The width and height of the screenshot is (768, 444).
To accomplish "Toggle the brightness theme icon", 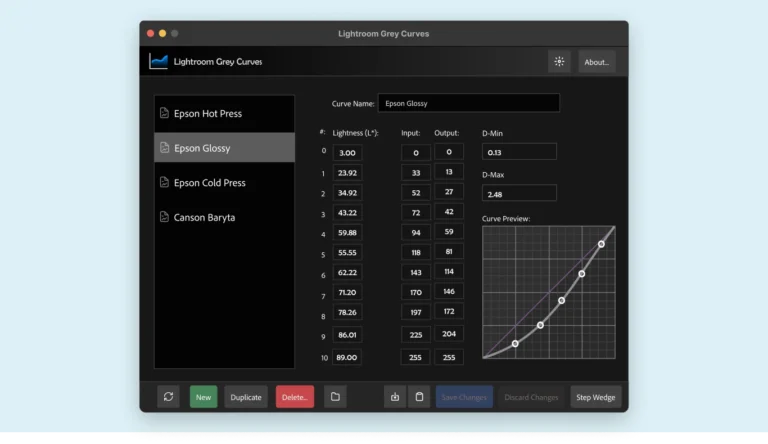I will (x=559, y=62).
